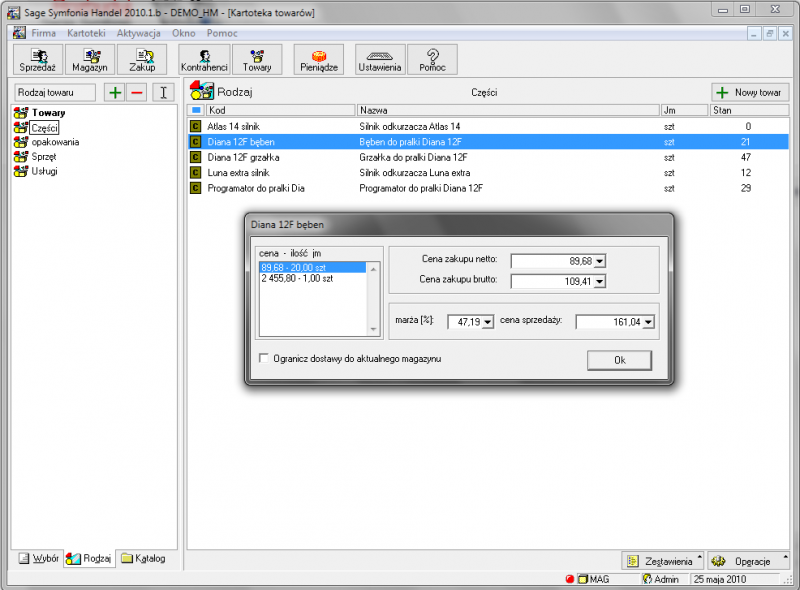This screenshot has height=590, width=800.
Task: Click the MAG warehouse status entry
Action: [x=594, y=579]
